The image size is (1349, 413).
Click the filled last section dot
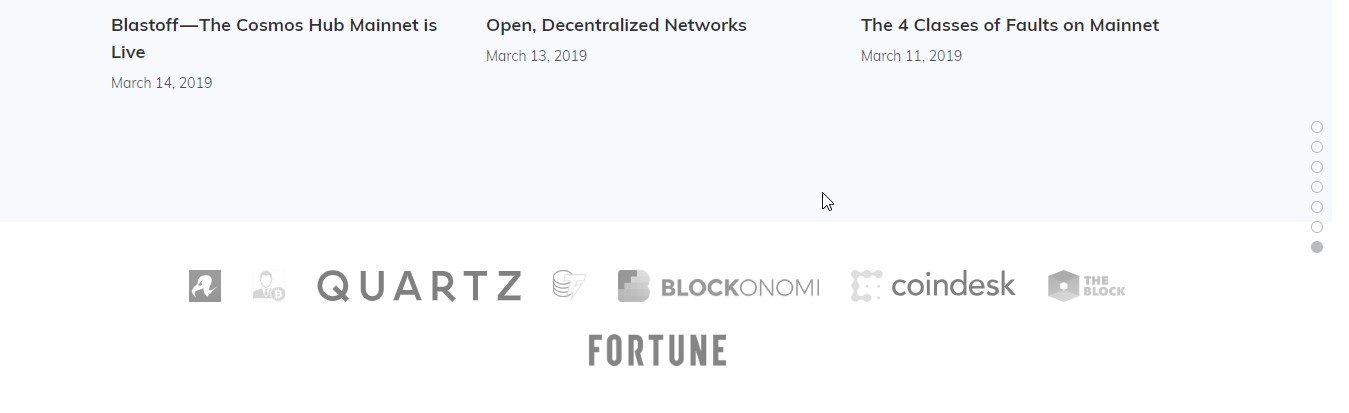point(1317,247)
